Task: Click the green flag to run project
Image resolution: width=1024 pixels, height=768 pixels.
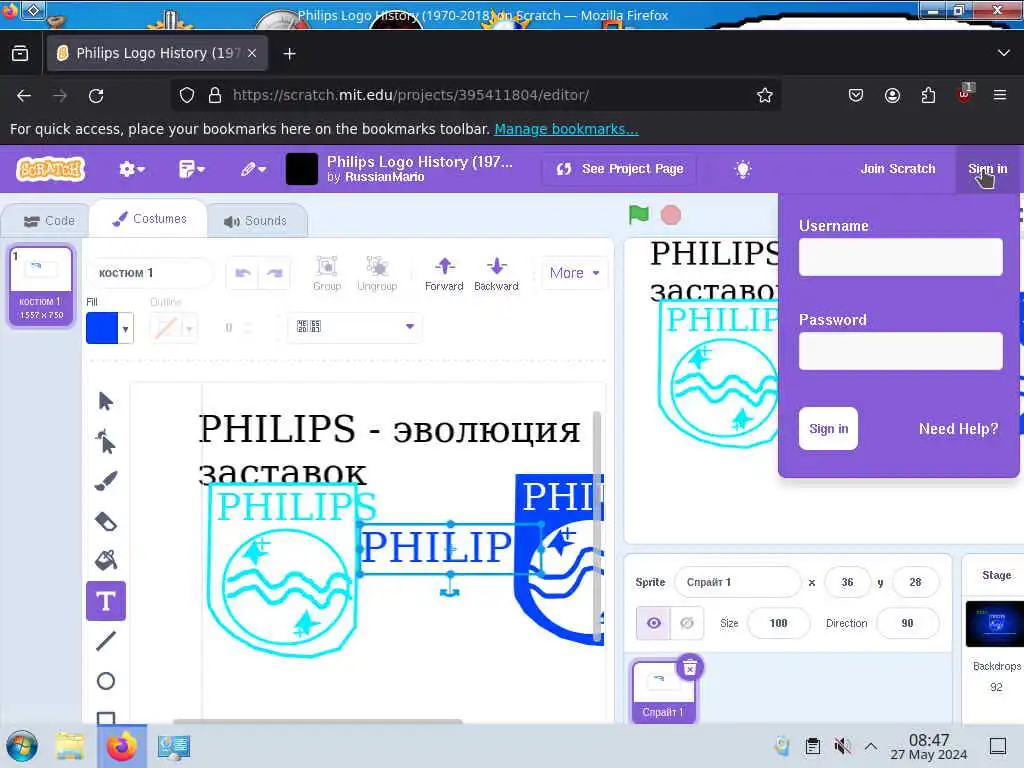Action: [x=639, y=214]
